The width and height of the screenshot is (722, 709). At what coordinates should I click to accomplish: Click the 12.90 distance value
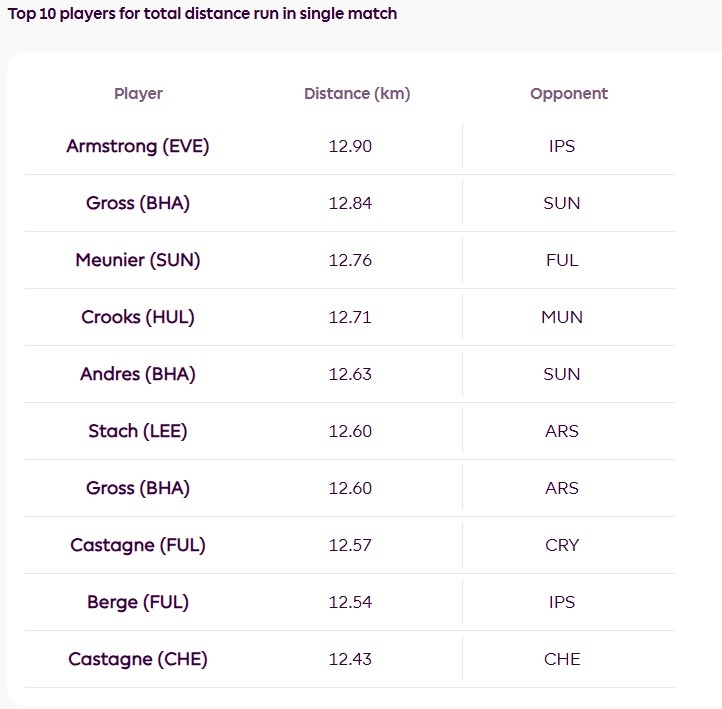(x=350, y=146)
